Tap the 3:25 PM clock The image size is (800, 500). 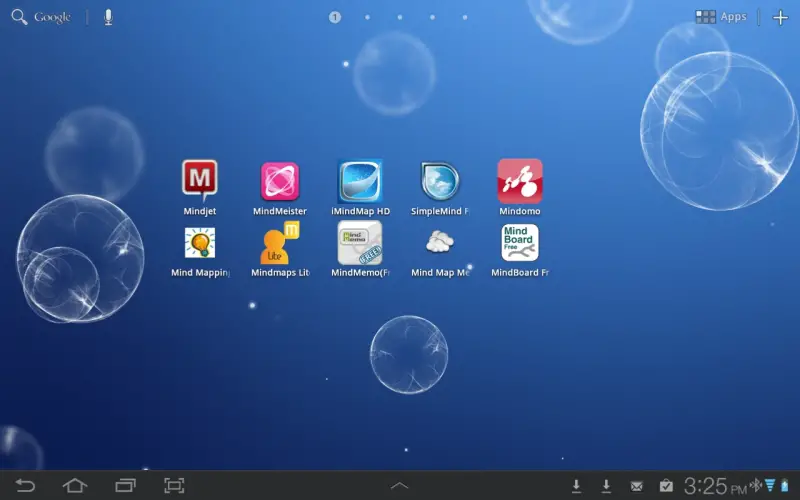(x=716, y=486)
